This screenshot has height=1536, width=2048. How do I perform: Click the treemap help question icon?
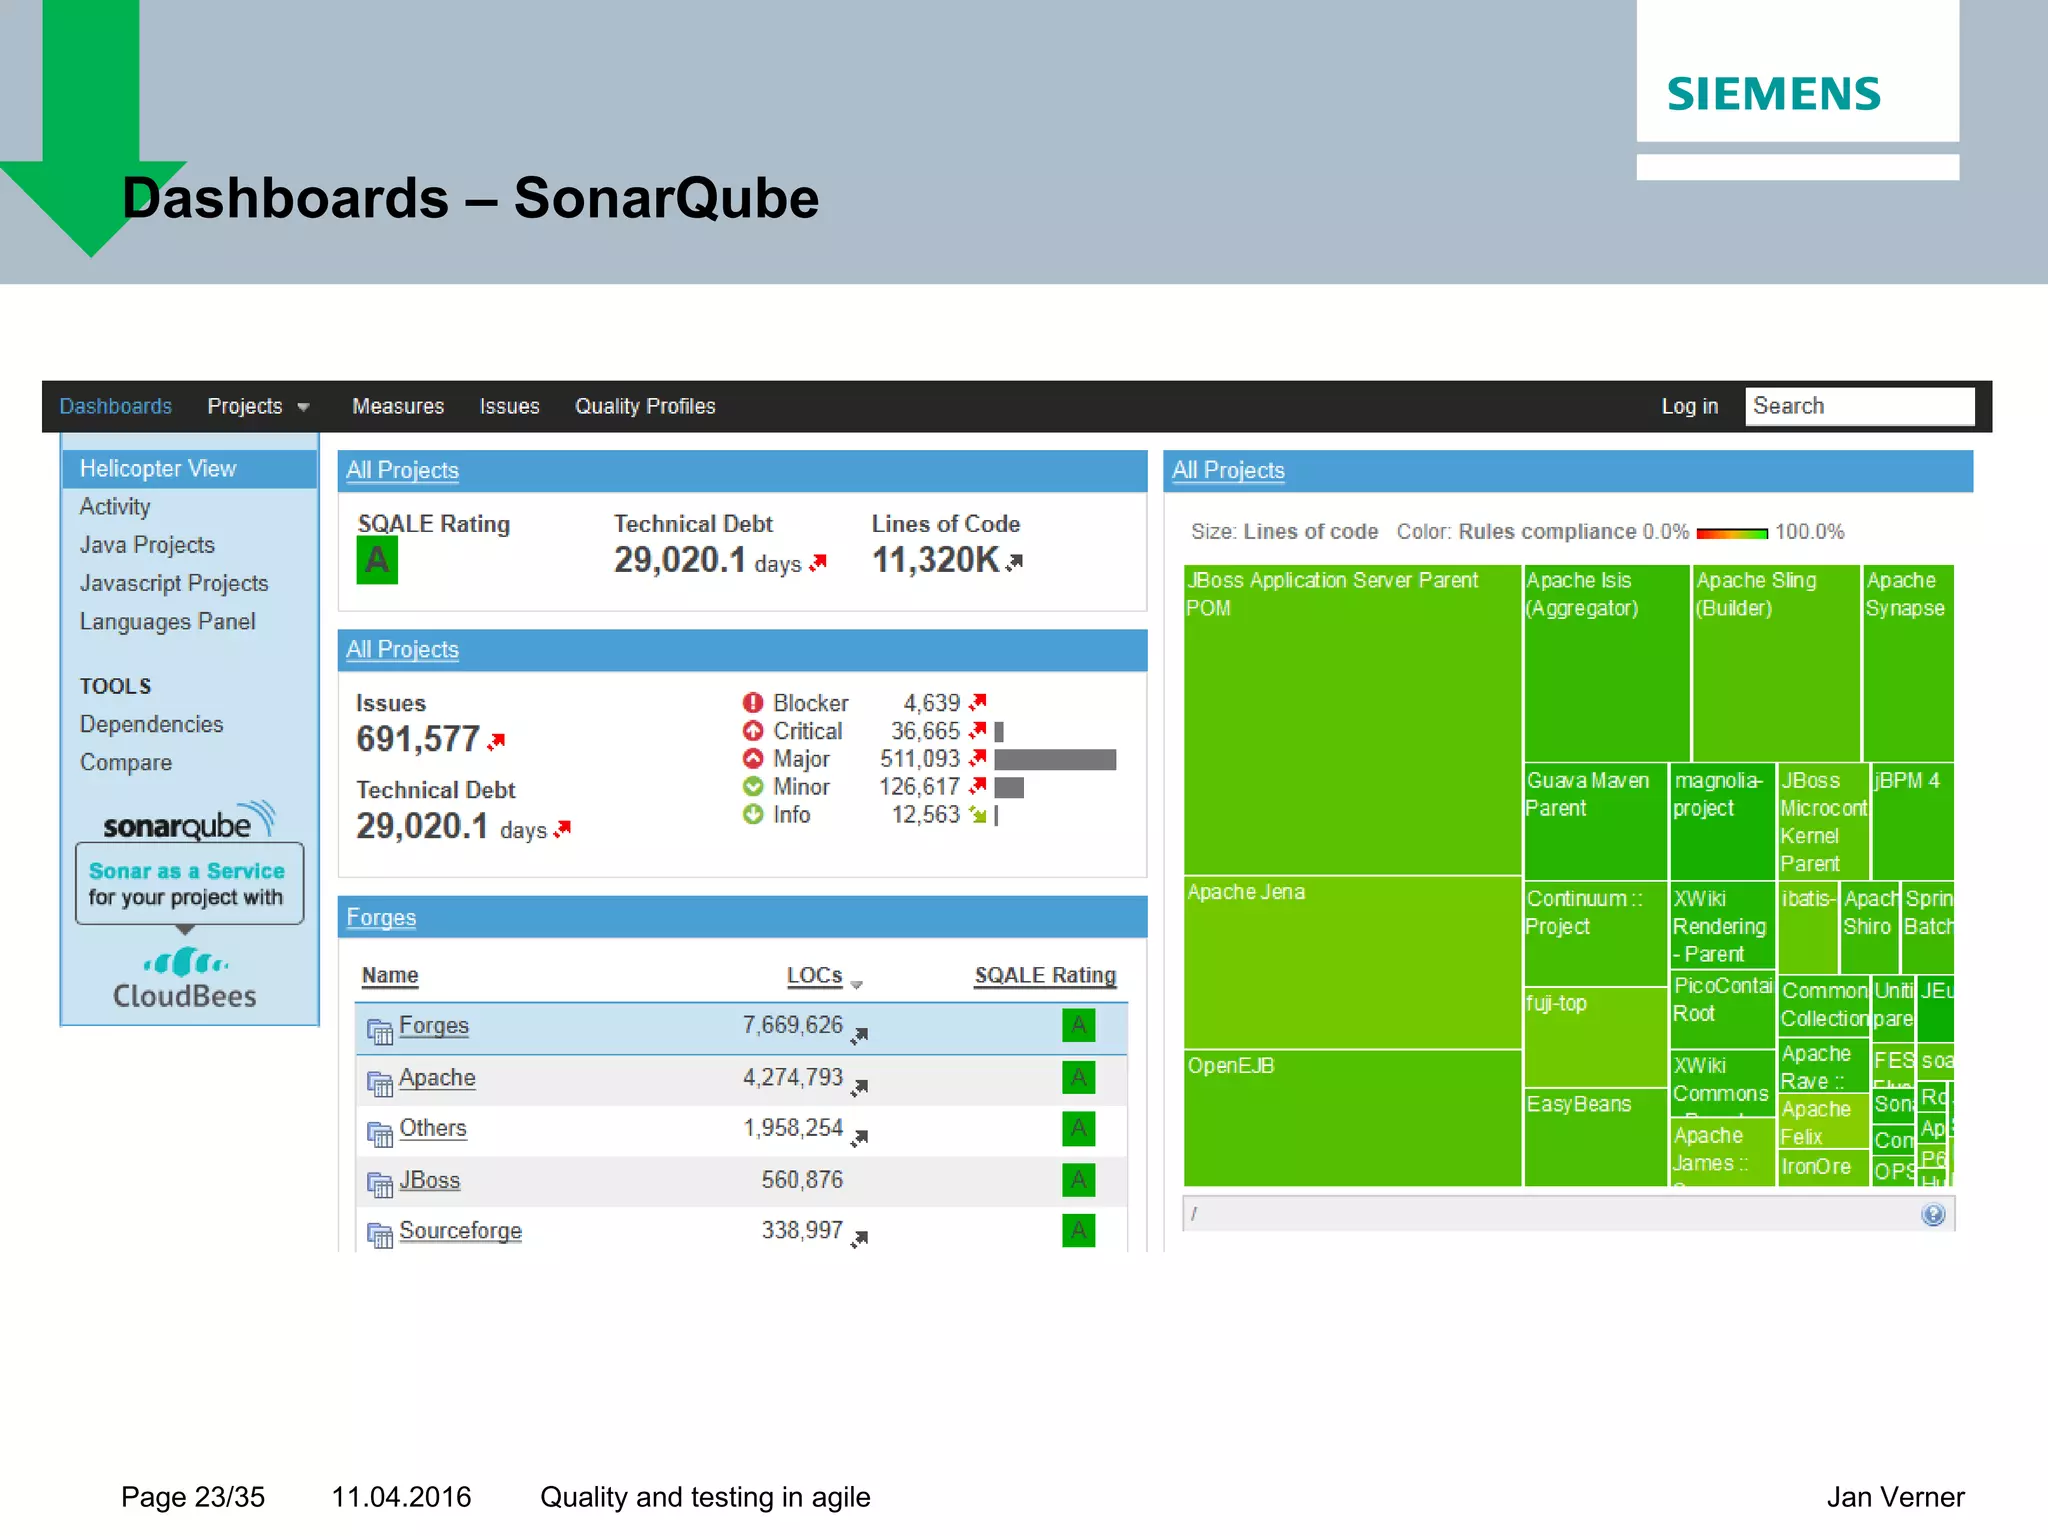click(x=1933, y=1214)
